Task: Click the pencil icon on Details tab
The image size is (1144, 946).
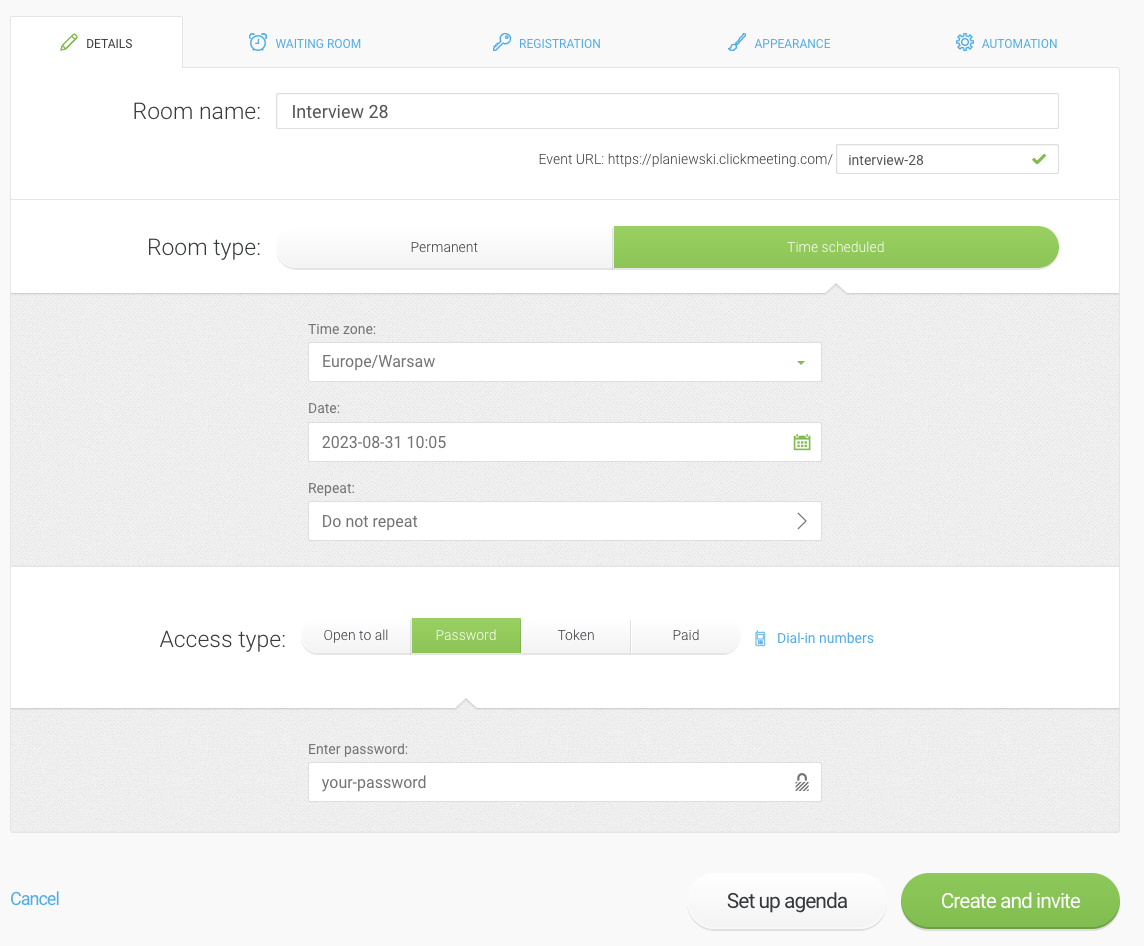Action: click(69, 42)
